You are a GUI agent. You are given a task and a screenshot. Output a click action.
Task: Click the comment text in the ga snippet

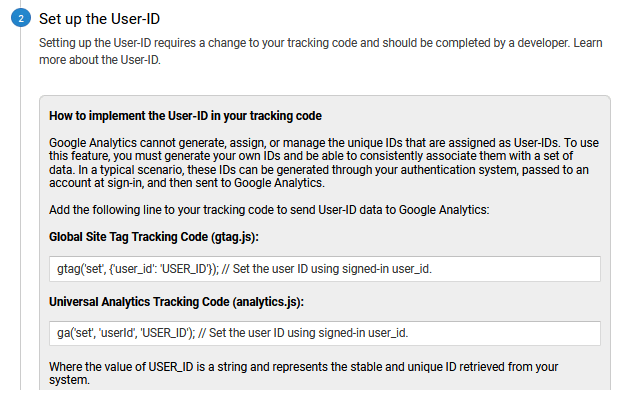pyautogui.click(x=318, y=333)
